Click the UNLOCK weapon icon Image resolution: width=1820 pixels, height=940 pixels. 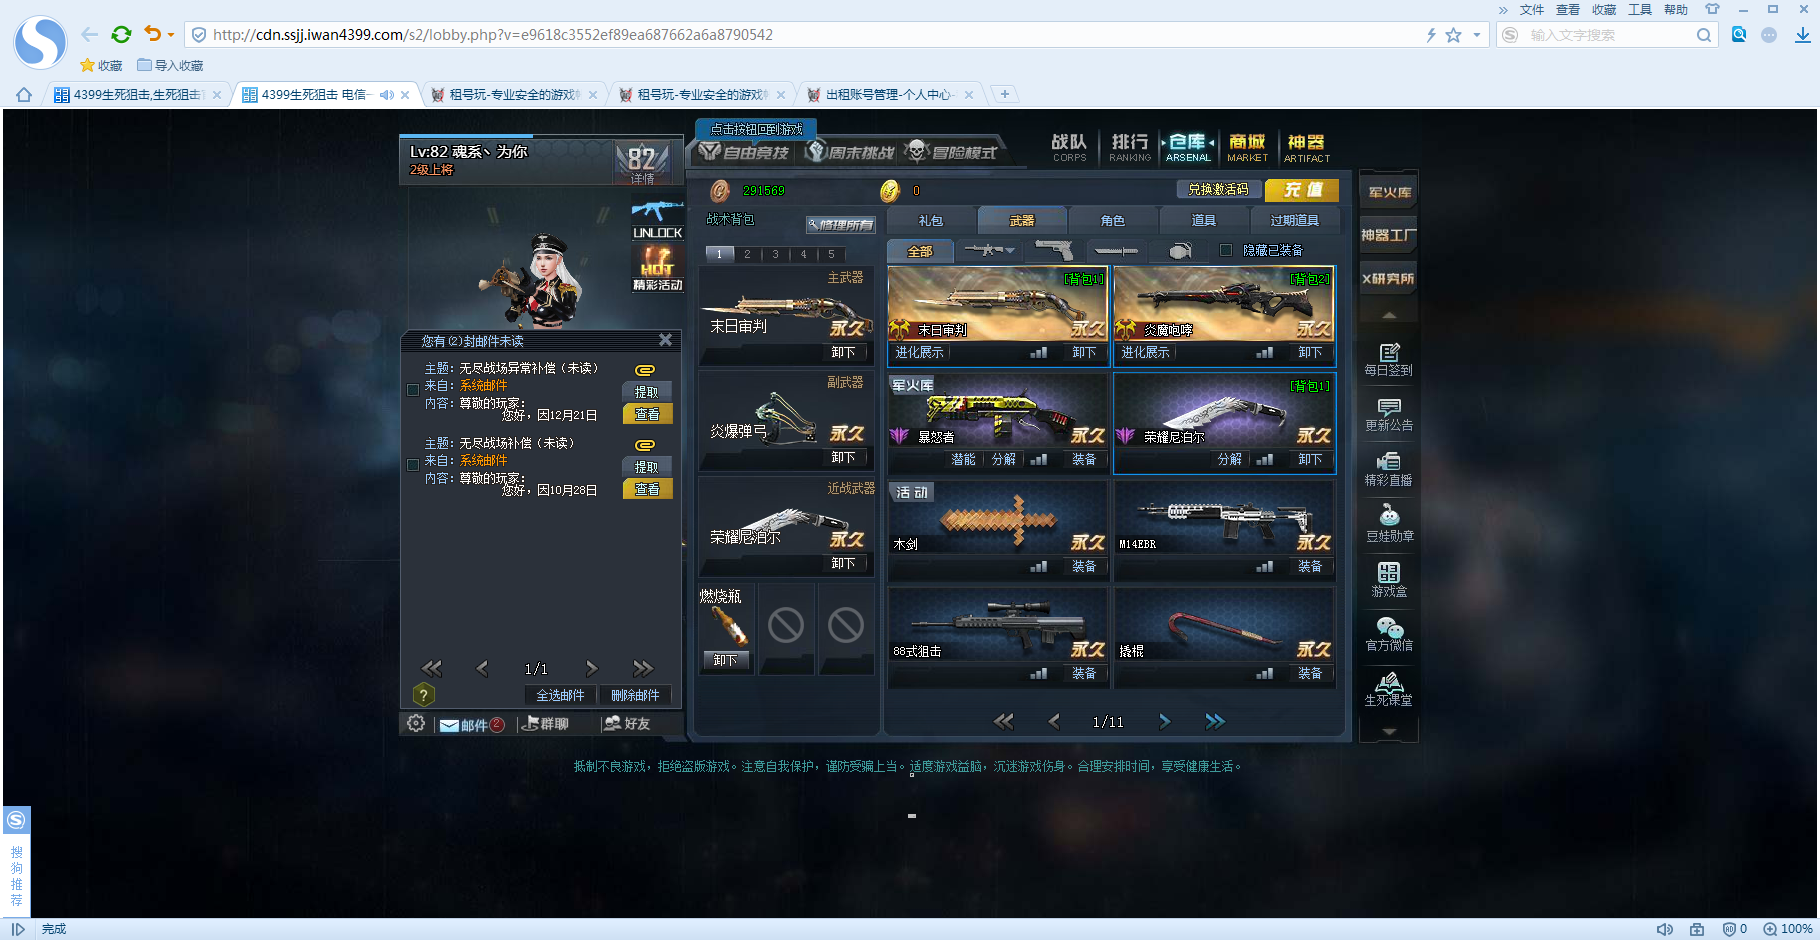(657, 220)
